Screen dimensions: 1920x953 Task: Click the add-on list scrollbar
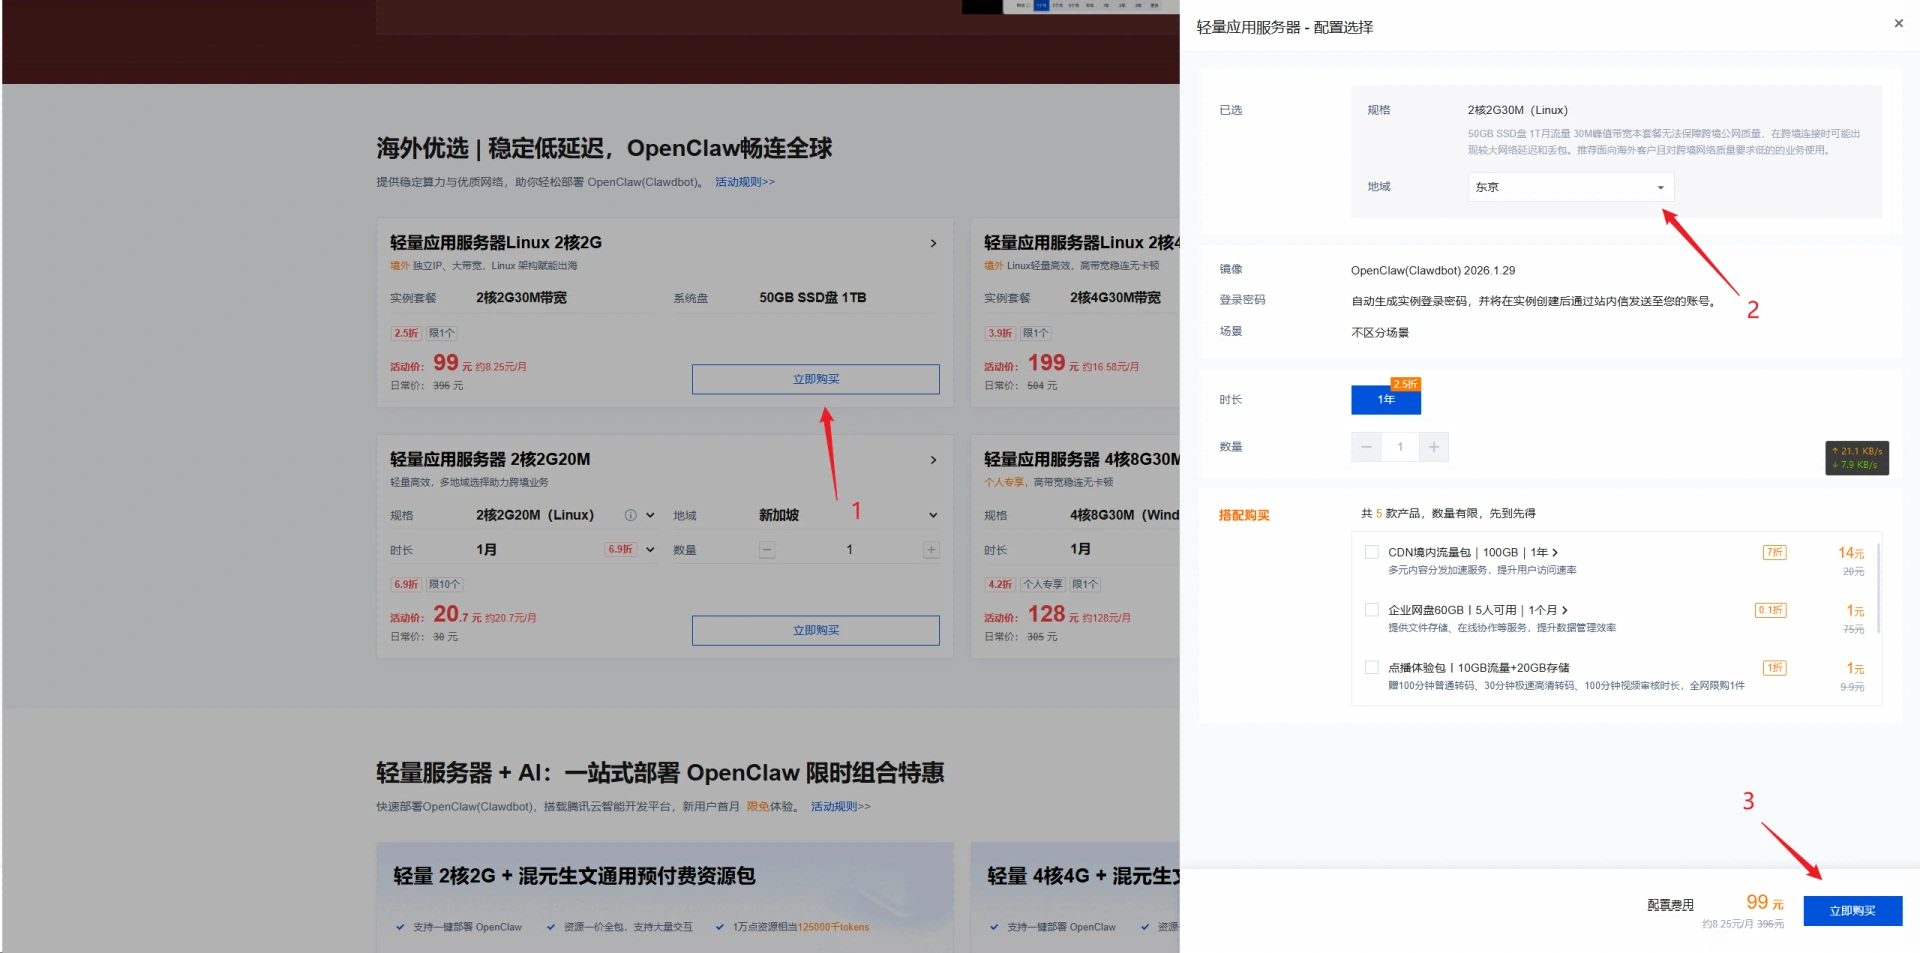coord(1879,588)
